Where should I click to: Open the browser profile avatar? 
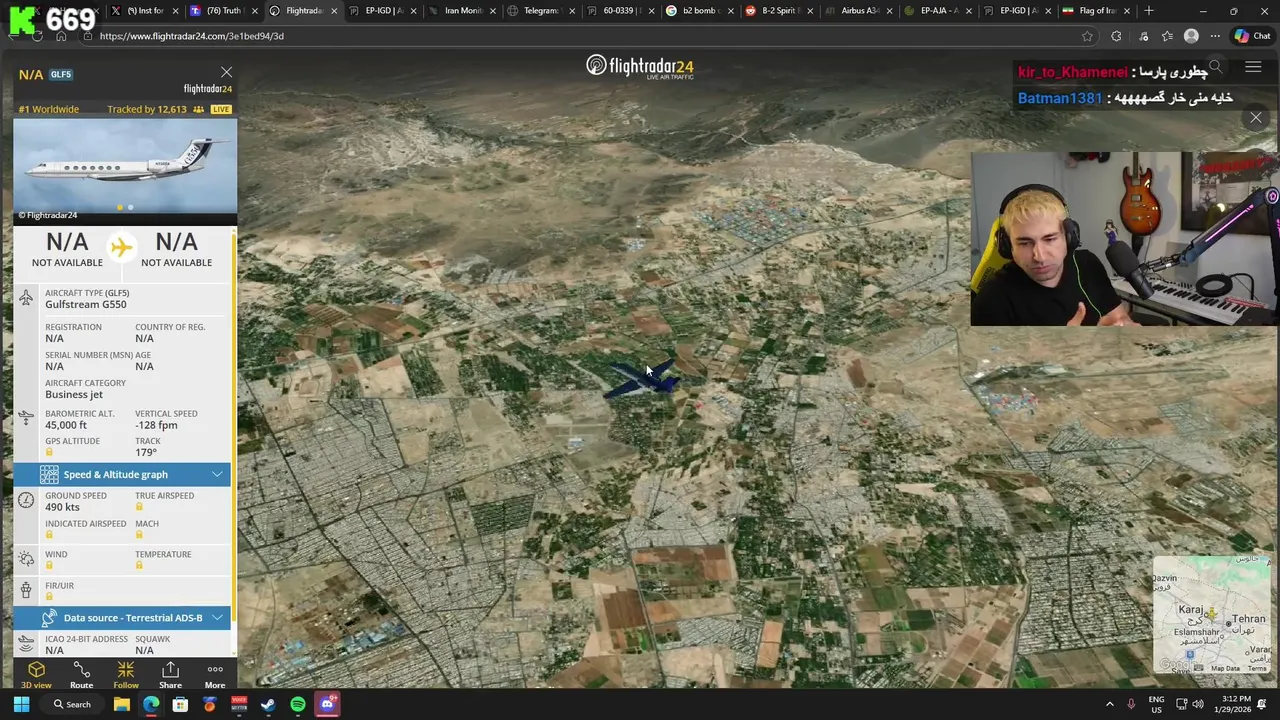coord(1191,36)
